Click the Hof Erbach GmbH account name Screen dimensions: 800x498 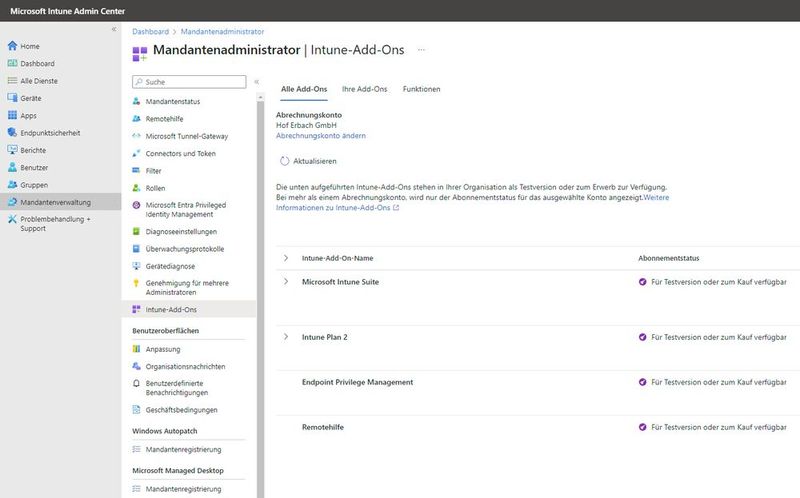pos(307,125)
